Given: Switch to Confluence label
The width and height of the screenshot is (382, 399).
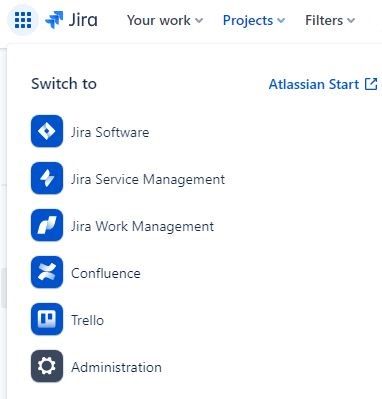Looking at the screenshot, I should click(106, 273).
